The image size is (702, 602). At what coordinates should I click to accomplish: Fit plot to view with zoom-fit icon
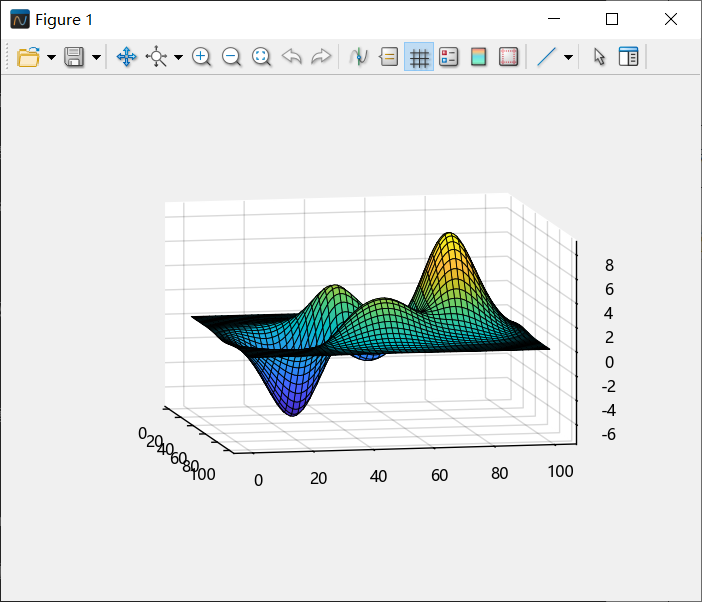[x=261, y=57]
